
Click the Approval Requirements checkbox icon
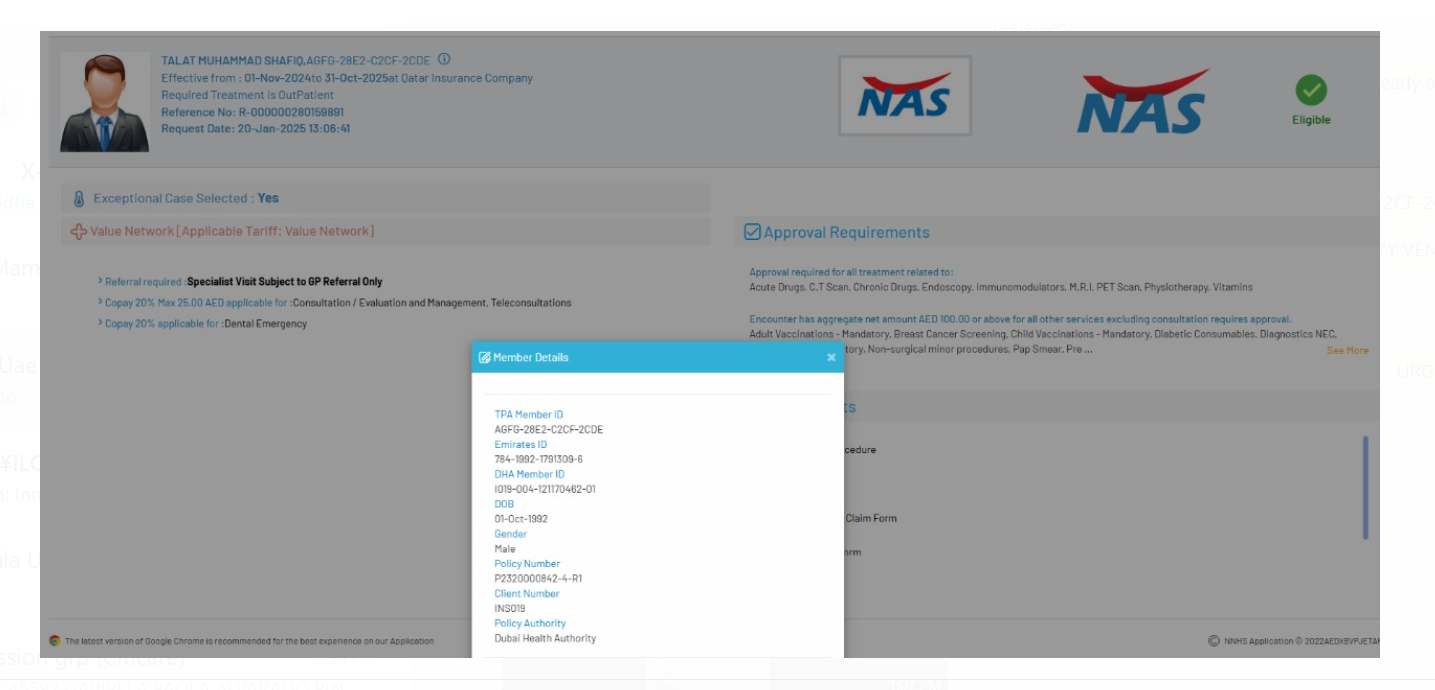pos(752,232)
